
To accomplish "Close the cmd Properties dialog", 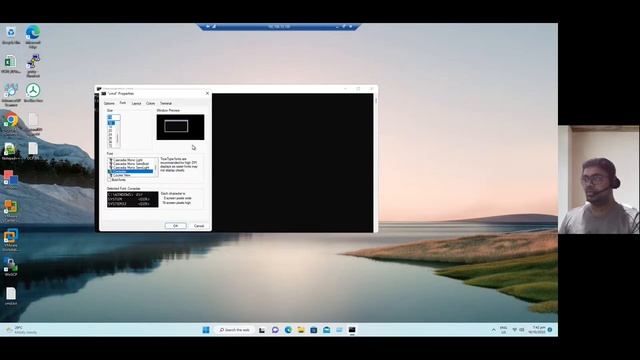I will coord(207,93).
